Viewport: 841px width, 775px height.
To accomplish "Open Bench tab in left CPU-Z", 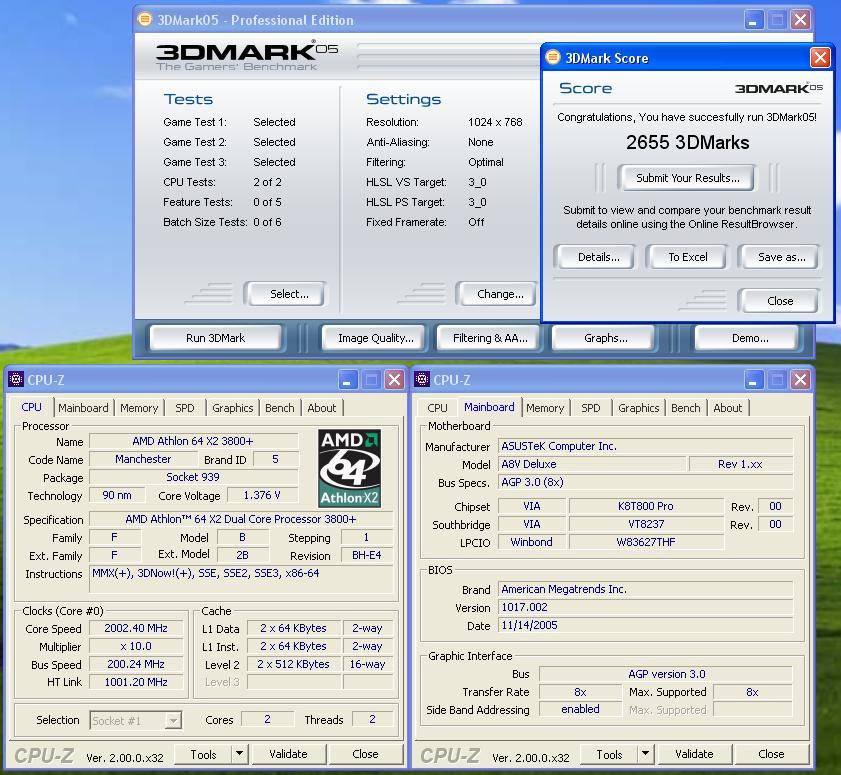I will tap(279, 408).
